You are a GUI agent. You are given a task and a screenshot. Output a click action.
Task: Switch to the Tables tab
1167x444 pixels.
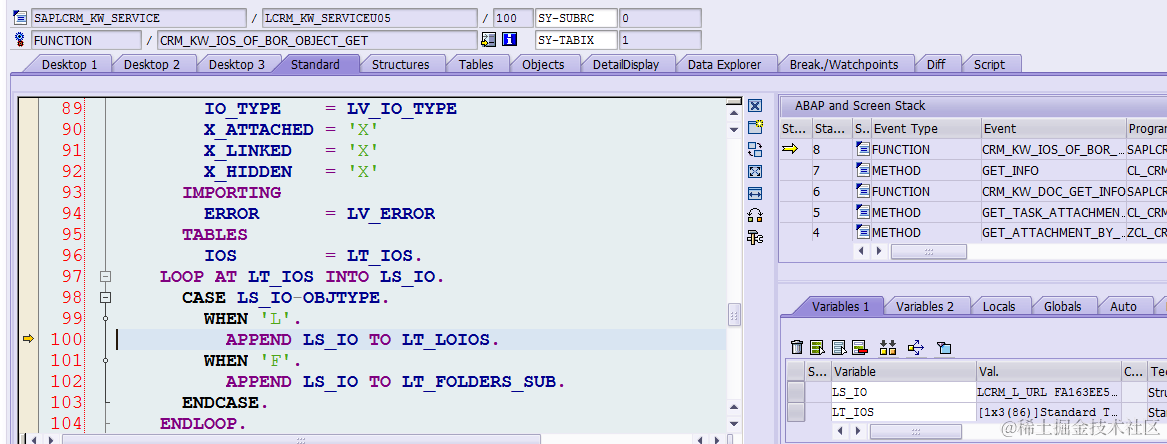[476, 65]
